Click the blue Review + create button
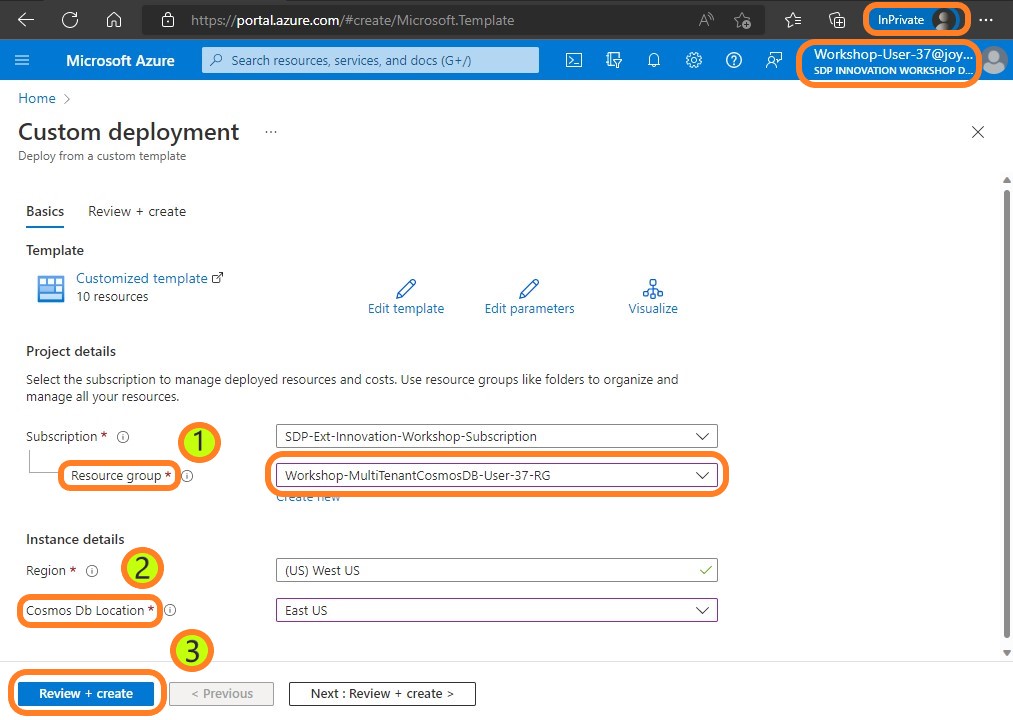 (86, 694)
